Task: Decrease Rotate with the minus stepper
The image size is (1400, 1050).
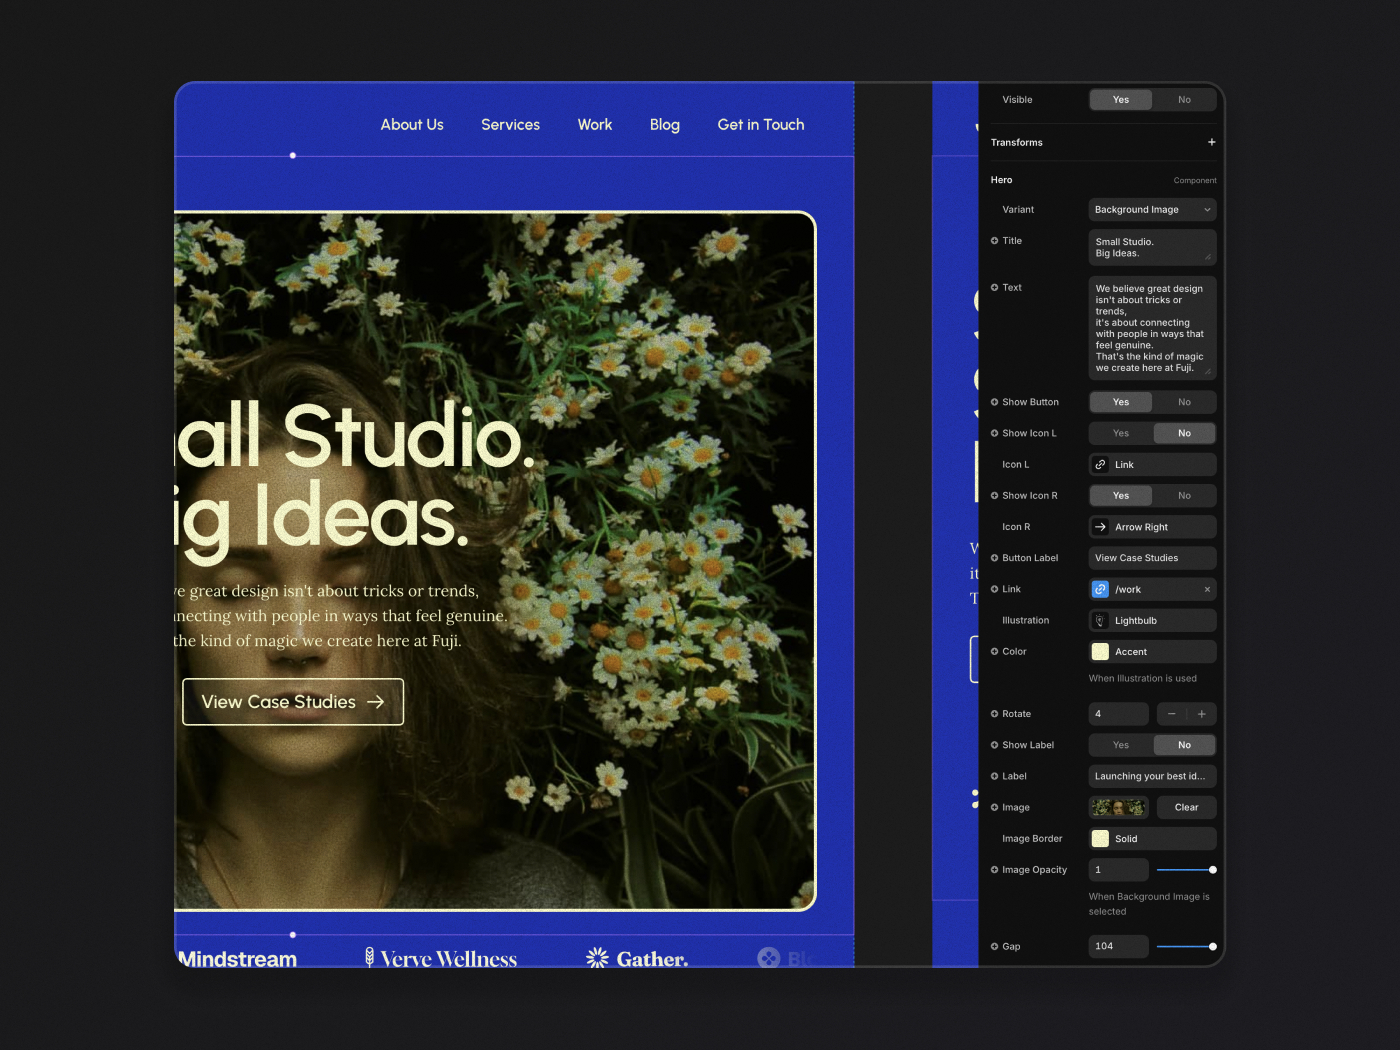Action: tap(1171, 714)
